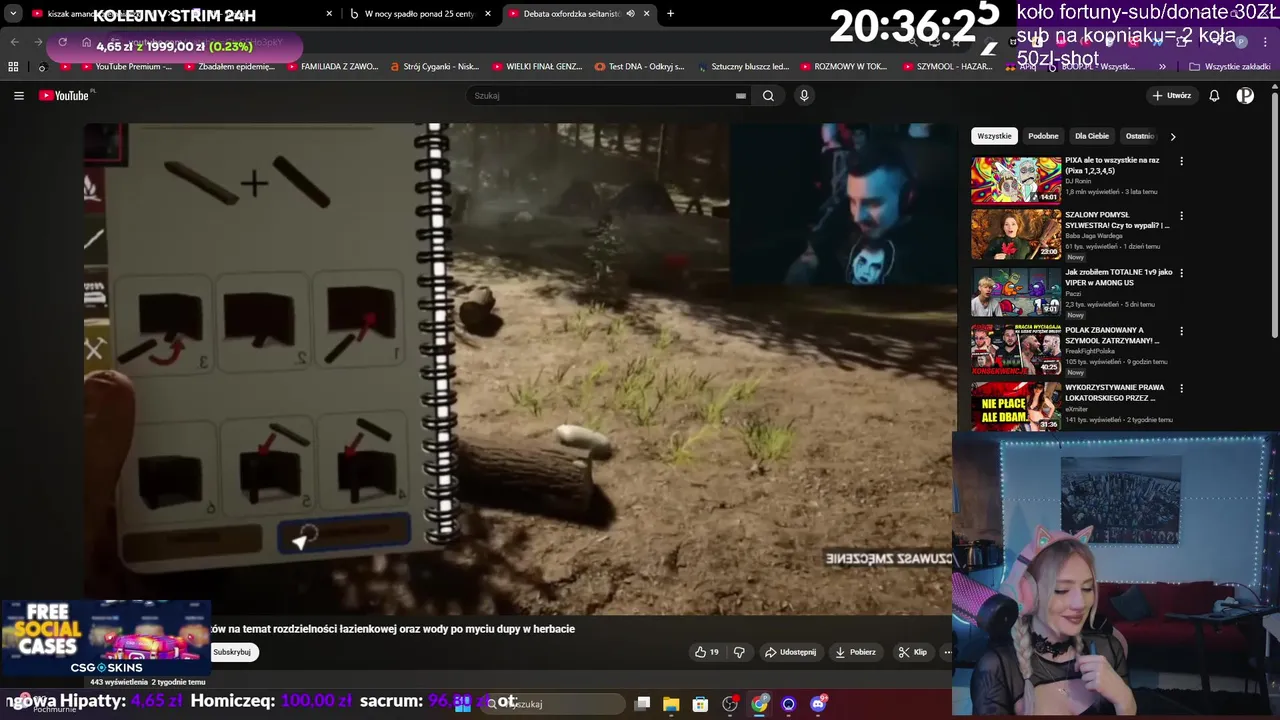Viewport: 1280px width, 720px height.
Task: Close the 'Debata oxfordzka' tab
Action: pyautogui.click(x=646, y=14)
